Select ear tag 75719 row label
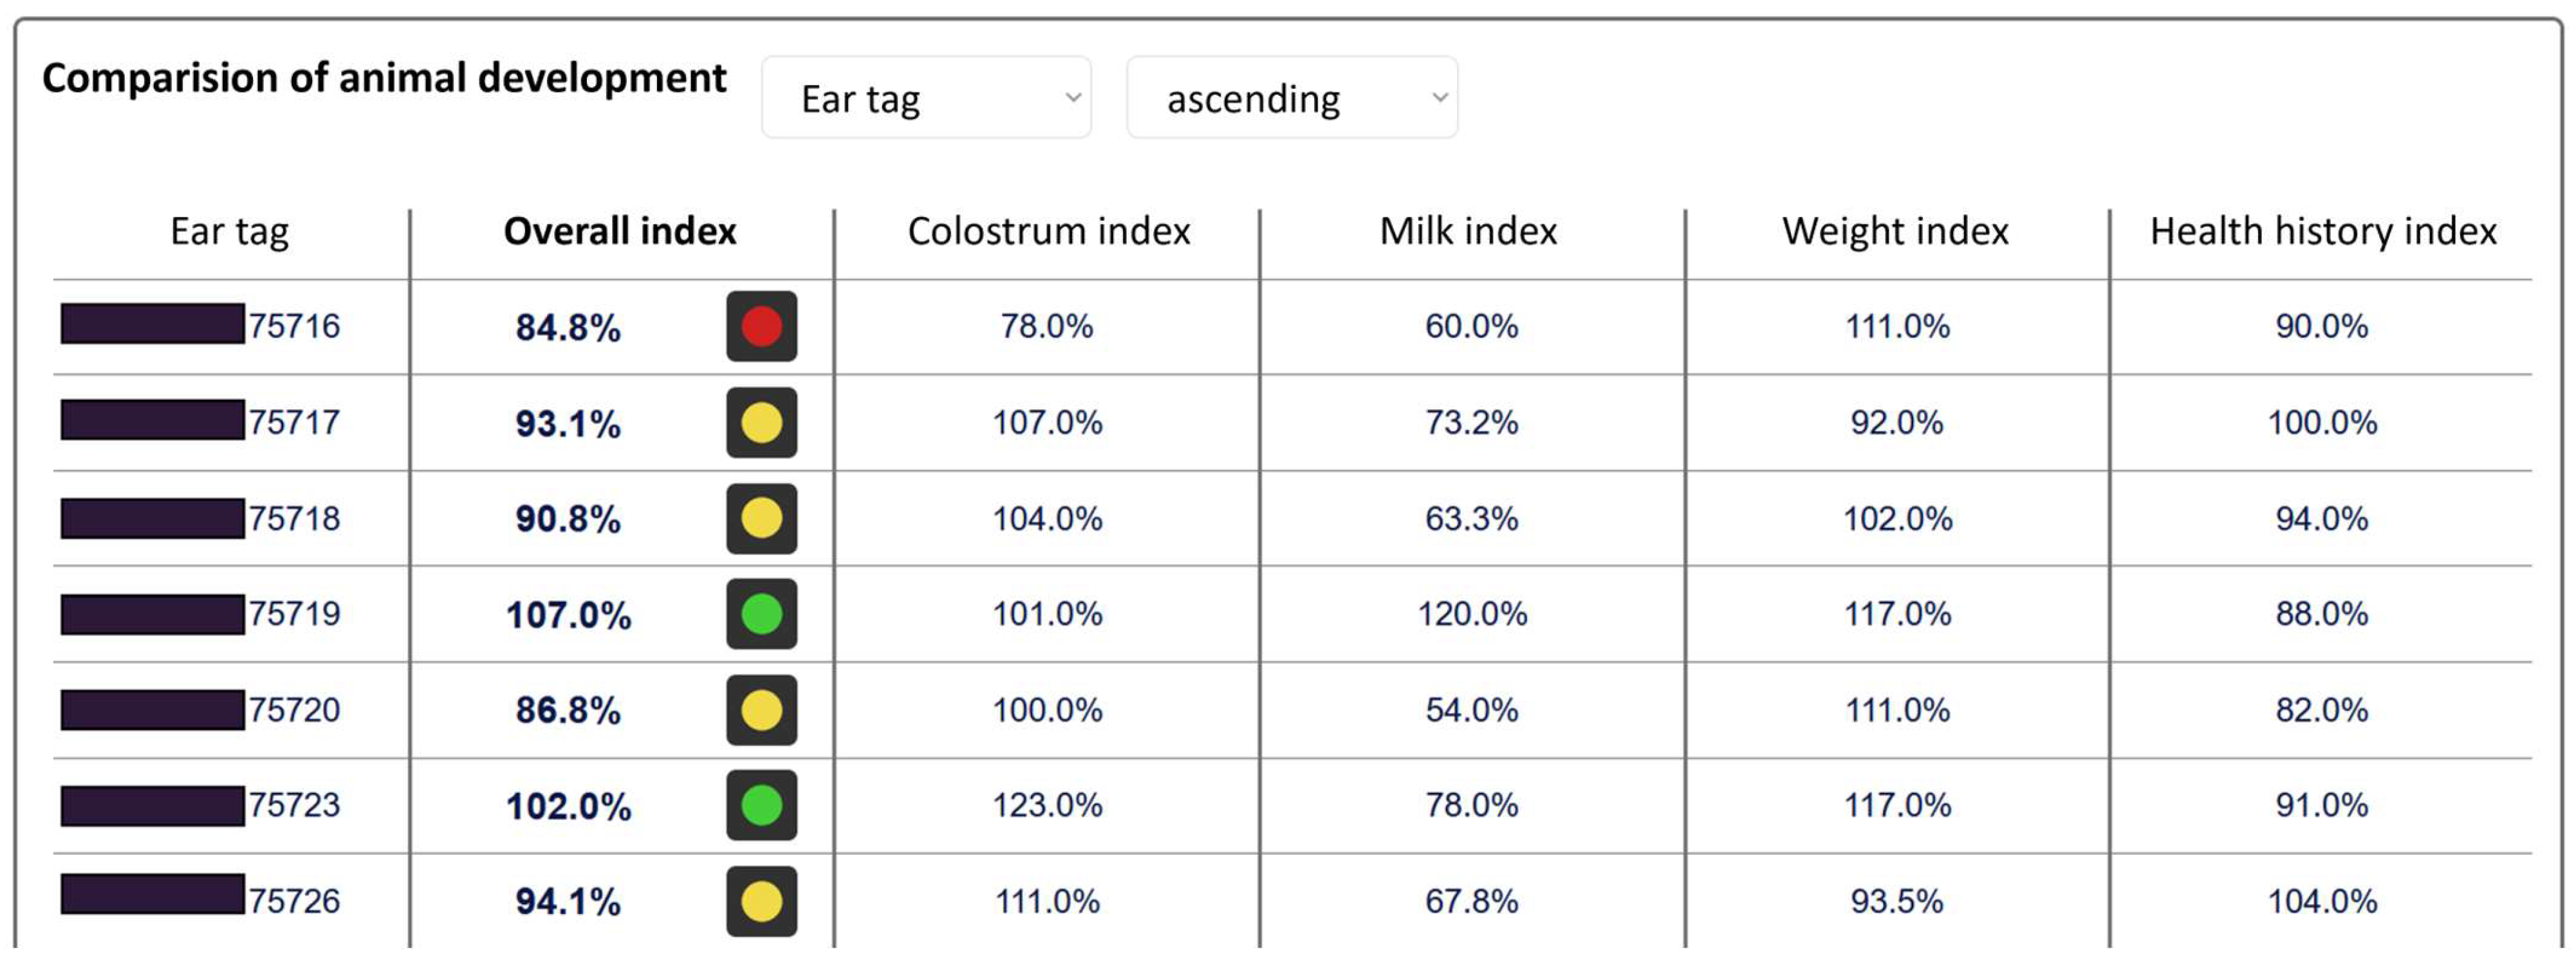This screenshot has height=970, width=2576. click(294, 613)
